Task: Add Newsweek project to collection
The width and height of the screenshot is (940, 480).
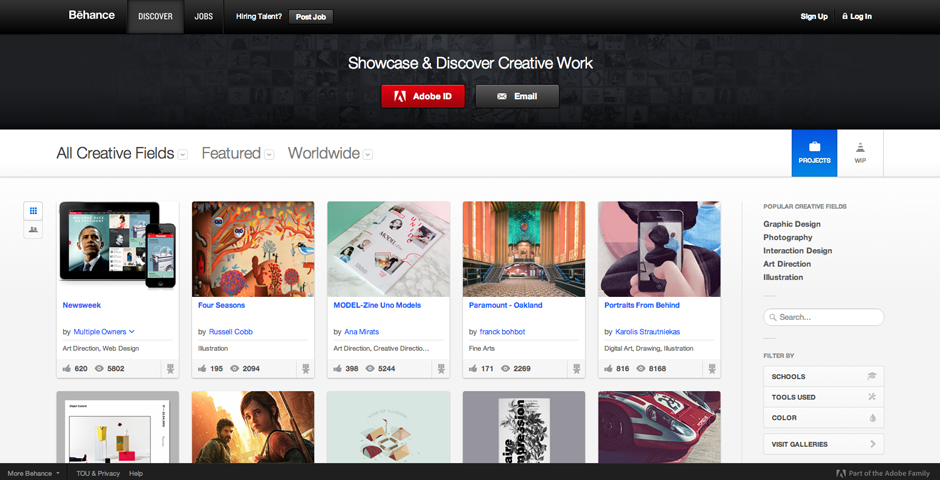Action: (x=170, y=369)
